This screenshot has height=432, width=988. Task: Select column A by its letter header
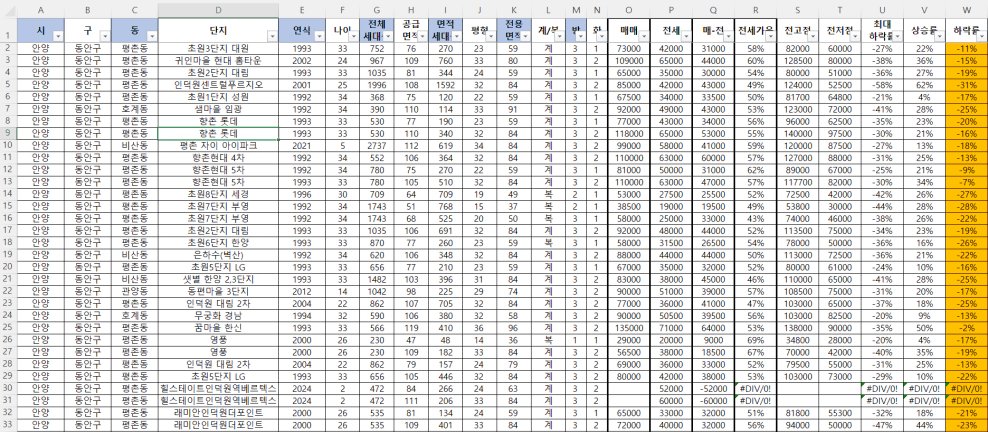(x=40, y=9)
